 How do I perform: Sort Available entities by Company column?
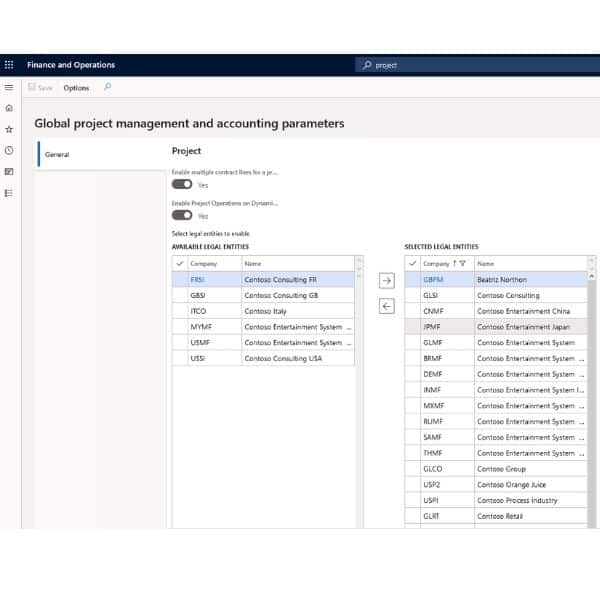click(204, 264)
